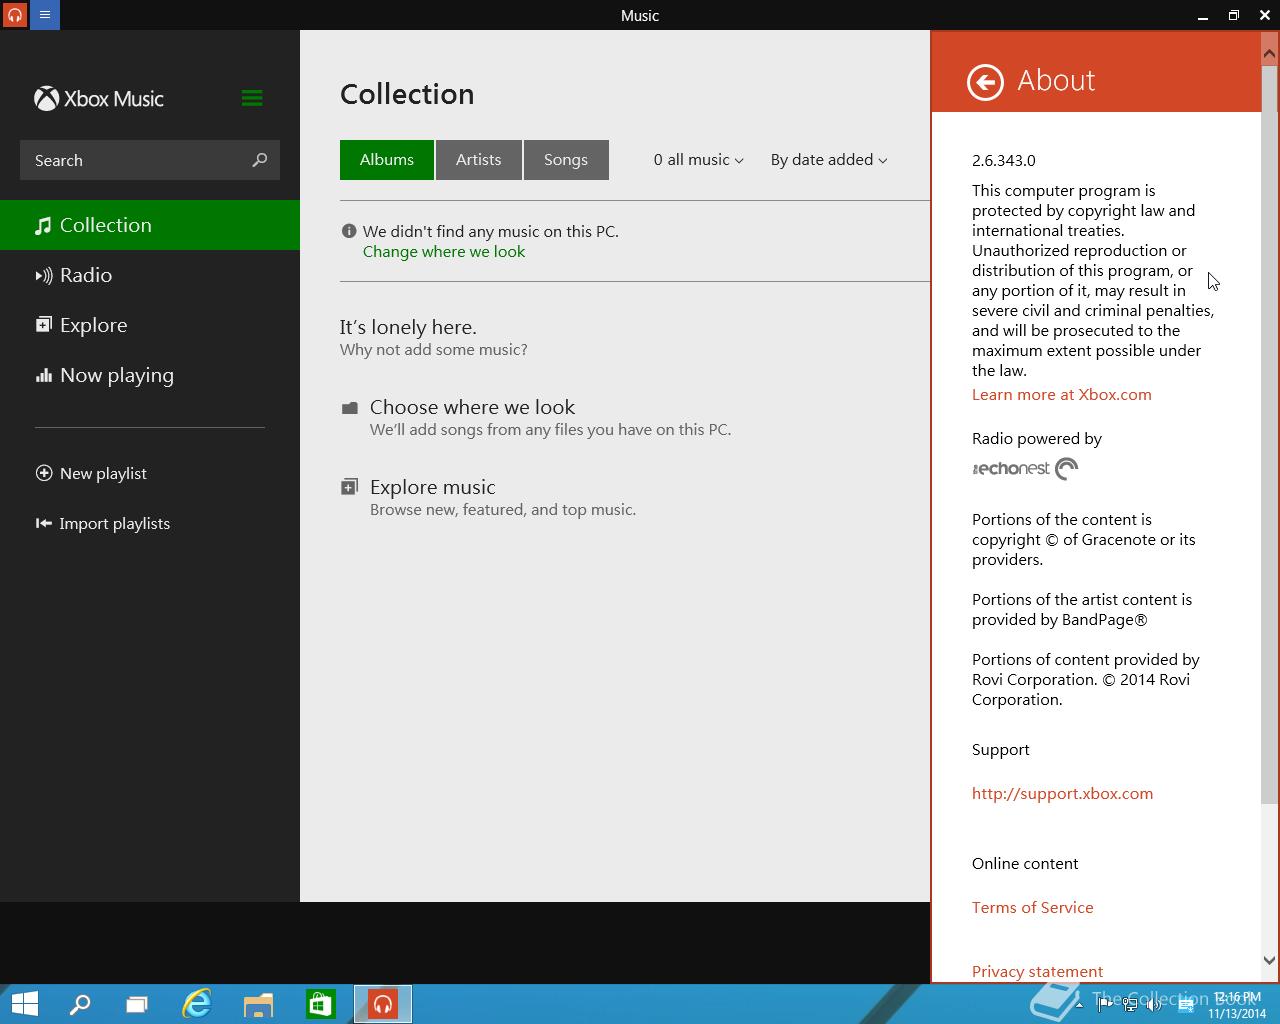Click the folder icon beside Choose where we look

349,408
